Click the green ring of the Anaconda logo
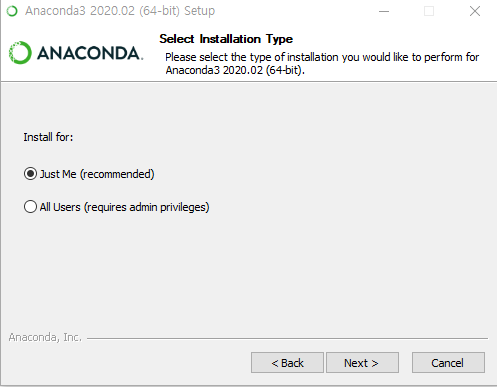 [20, 53]
